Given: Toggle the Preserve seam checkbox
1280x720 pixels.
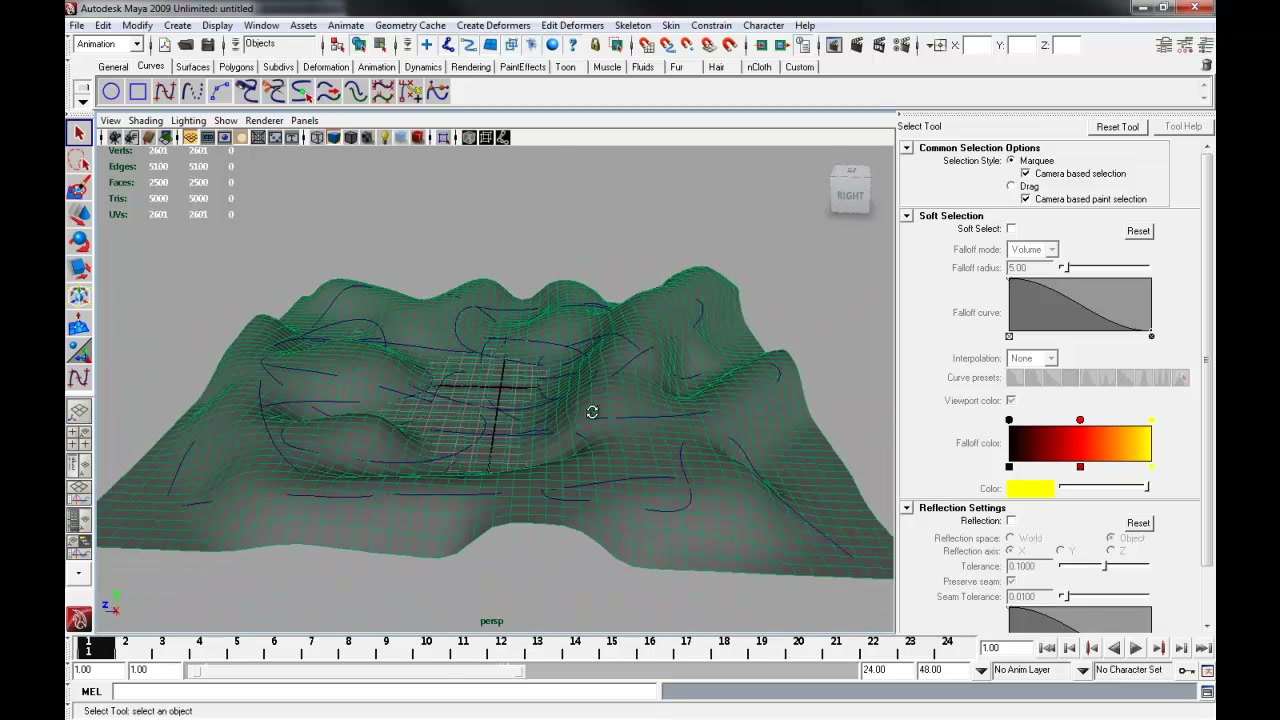Looking at the screenshot, I should tap(1011, 581).
